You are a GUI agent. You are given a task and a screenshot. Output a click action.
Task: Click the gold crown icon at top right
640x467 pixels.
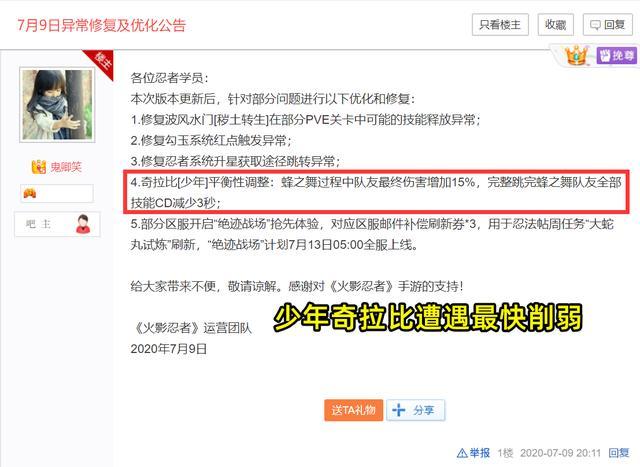click(576, 56)
